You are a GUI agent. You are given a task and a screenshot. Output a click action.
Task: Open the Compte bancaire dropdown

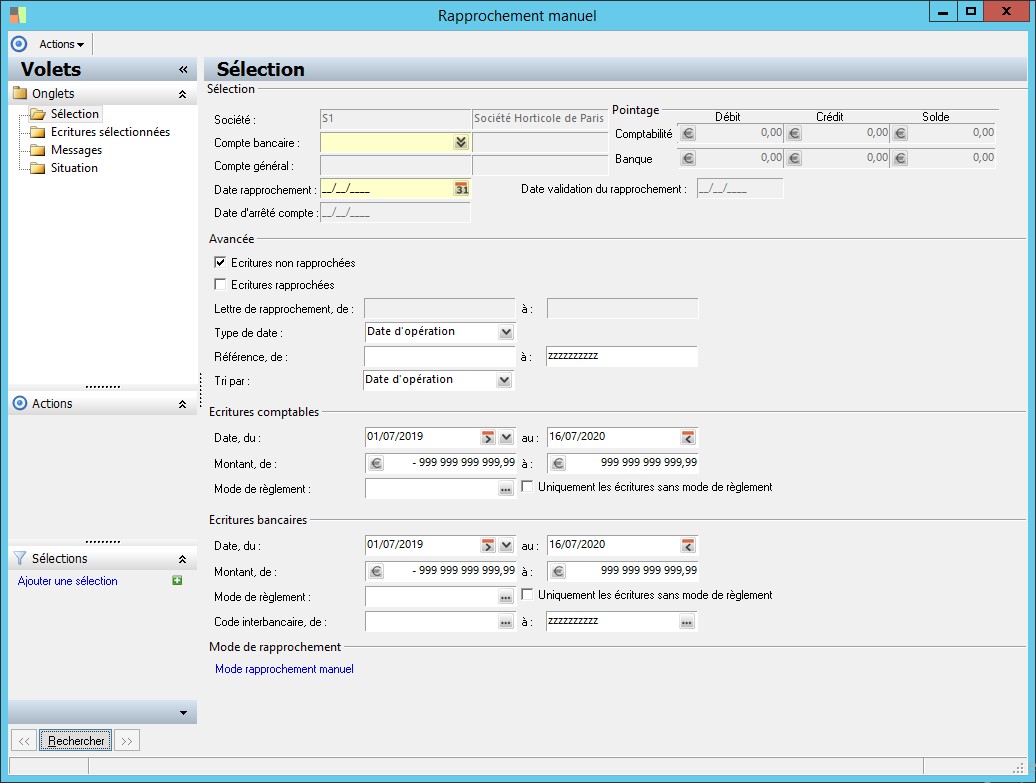pyautogui.click(x=460, y=143)
